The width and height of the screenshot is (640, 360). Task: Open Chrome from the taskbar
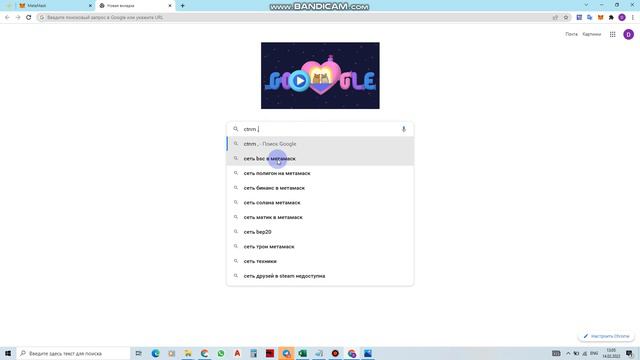[352, 353]
